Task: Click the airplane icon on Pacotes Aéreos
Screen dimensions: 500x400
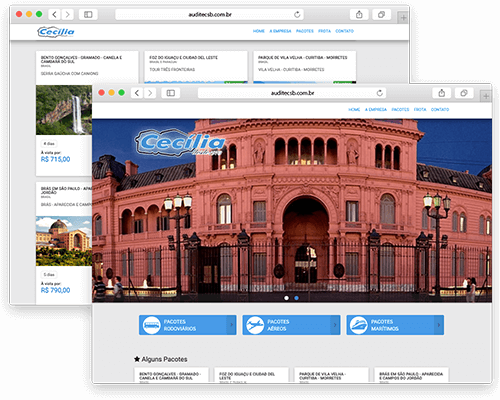Action: pos(255,325)
